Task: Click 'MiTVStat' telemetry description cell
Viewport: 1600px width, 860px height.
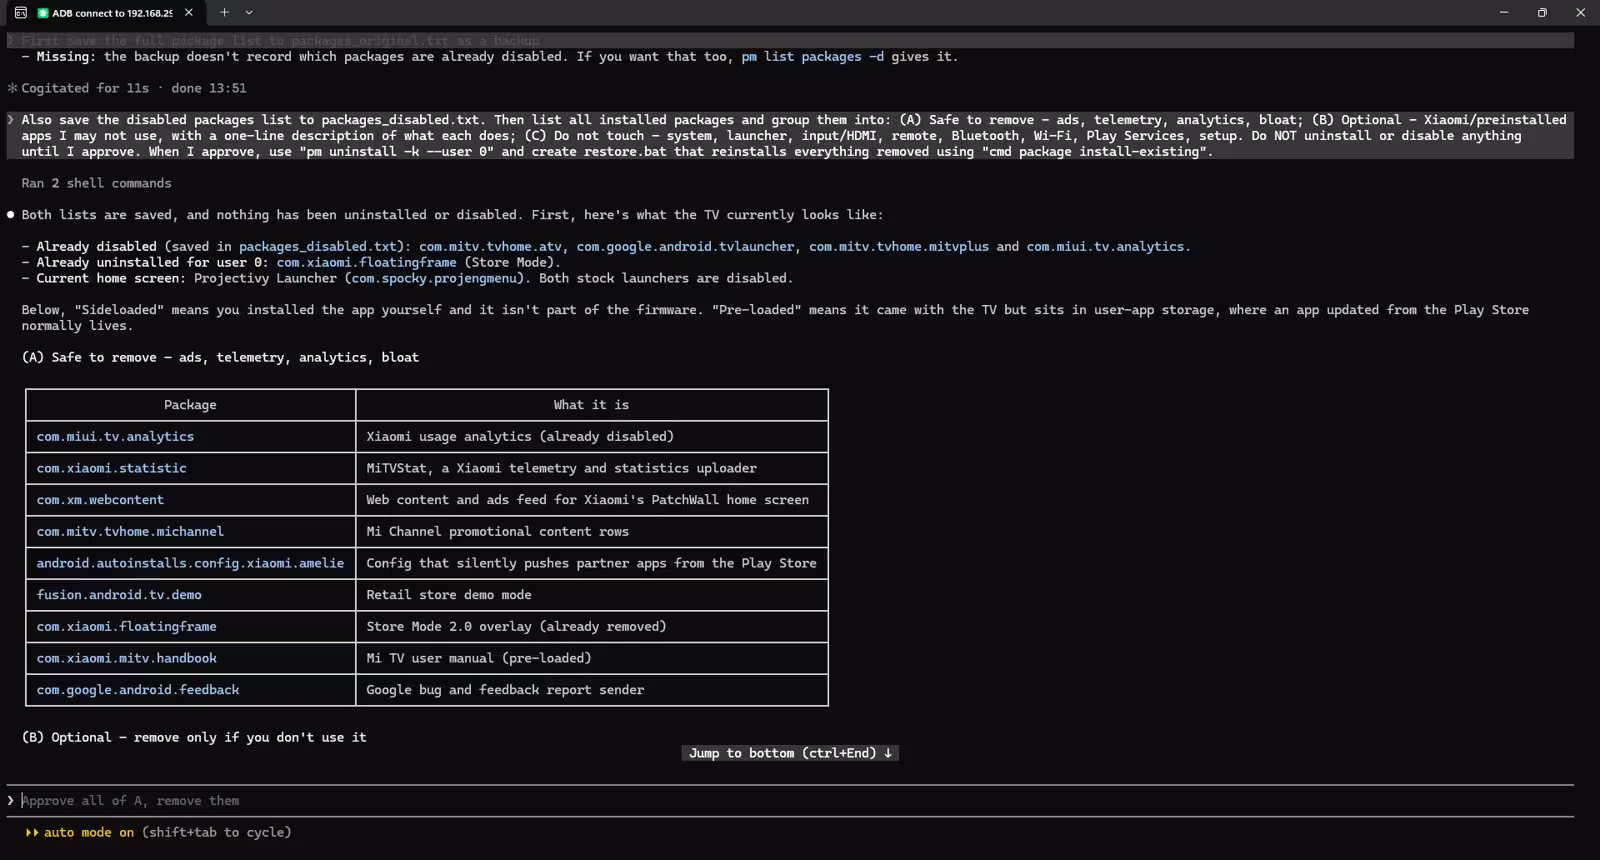Action: tap(561, 468)
